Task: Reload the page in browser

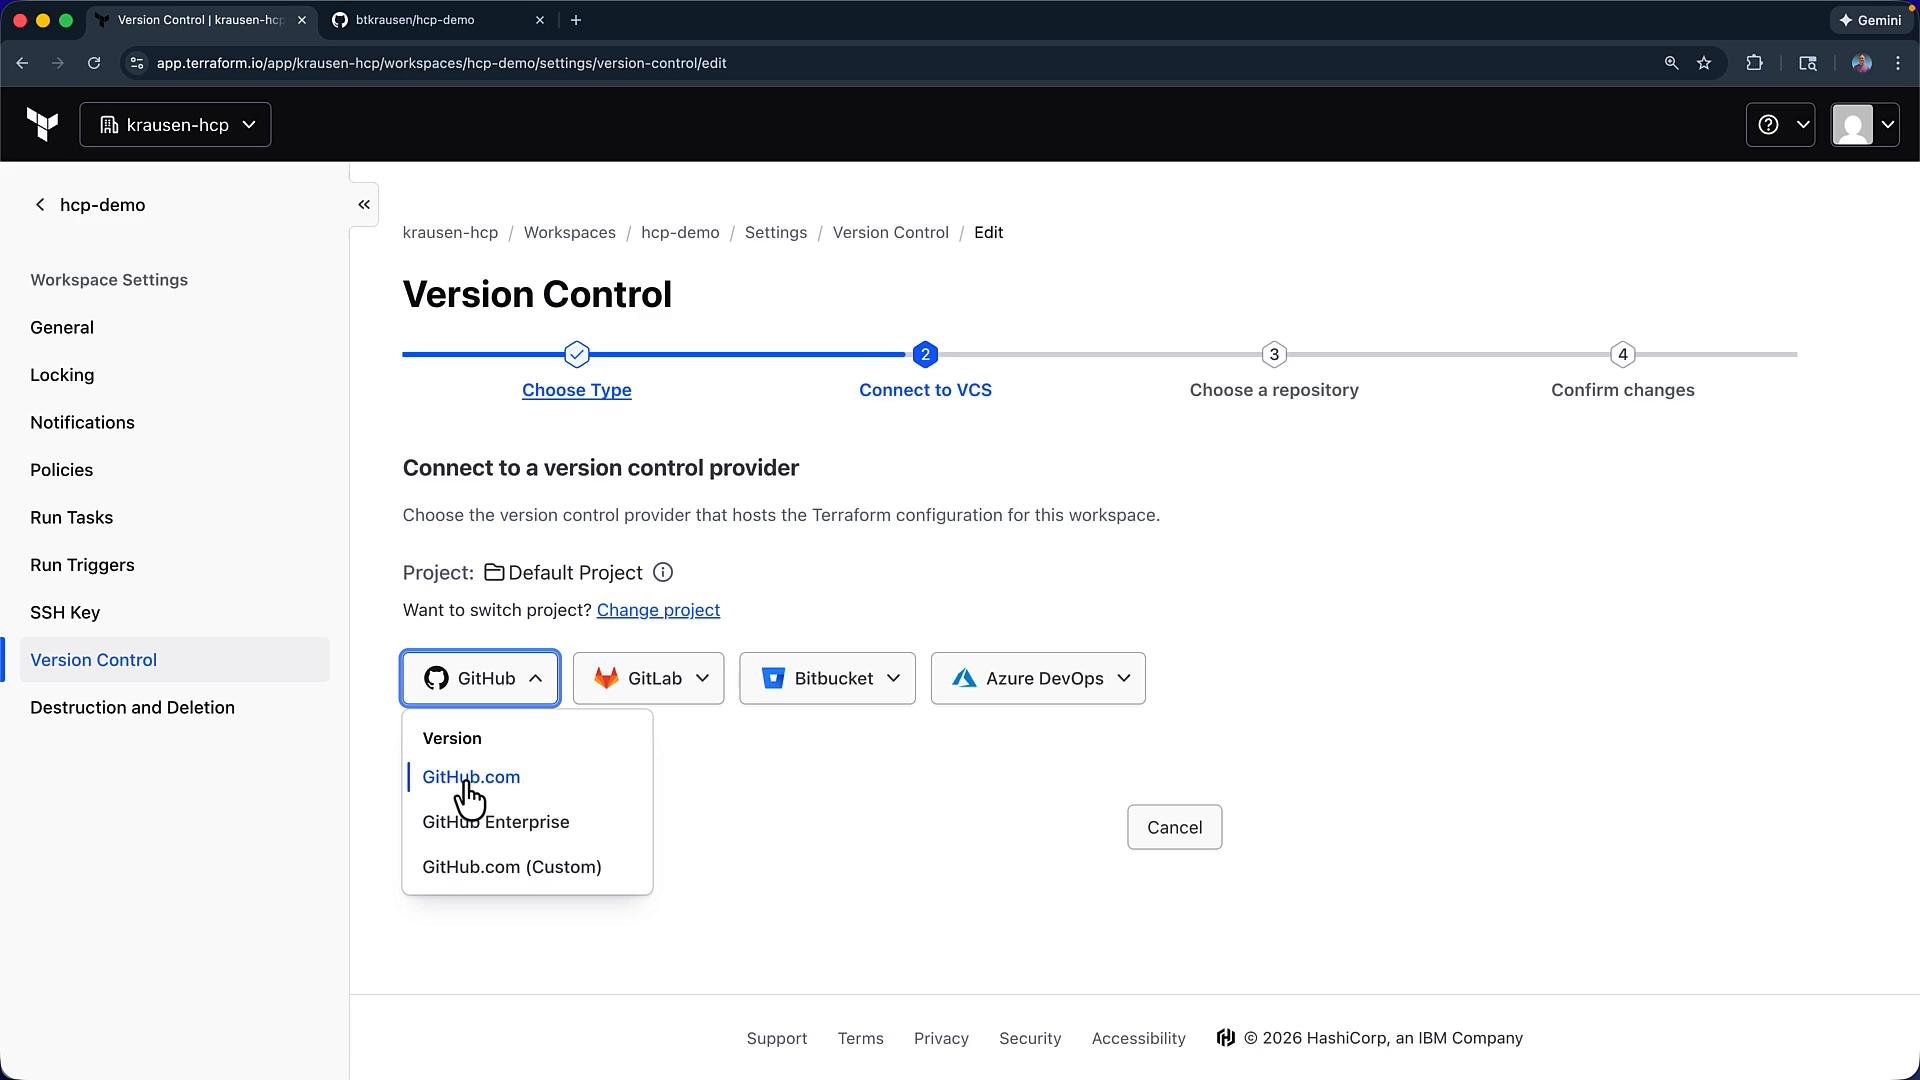Action: tap(94, 63)
